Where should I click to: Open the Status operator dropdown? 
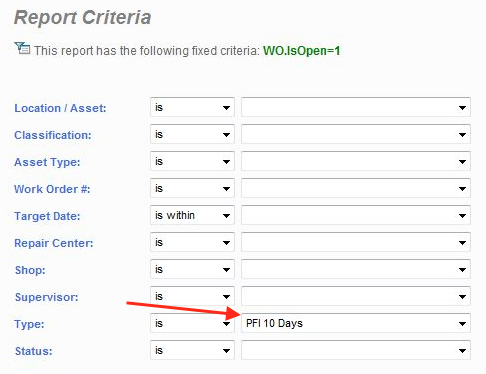pos(192,351)
